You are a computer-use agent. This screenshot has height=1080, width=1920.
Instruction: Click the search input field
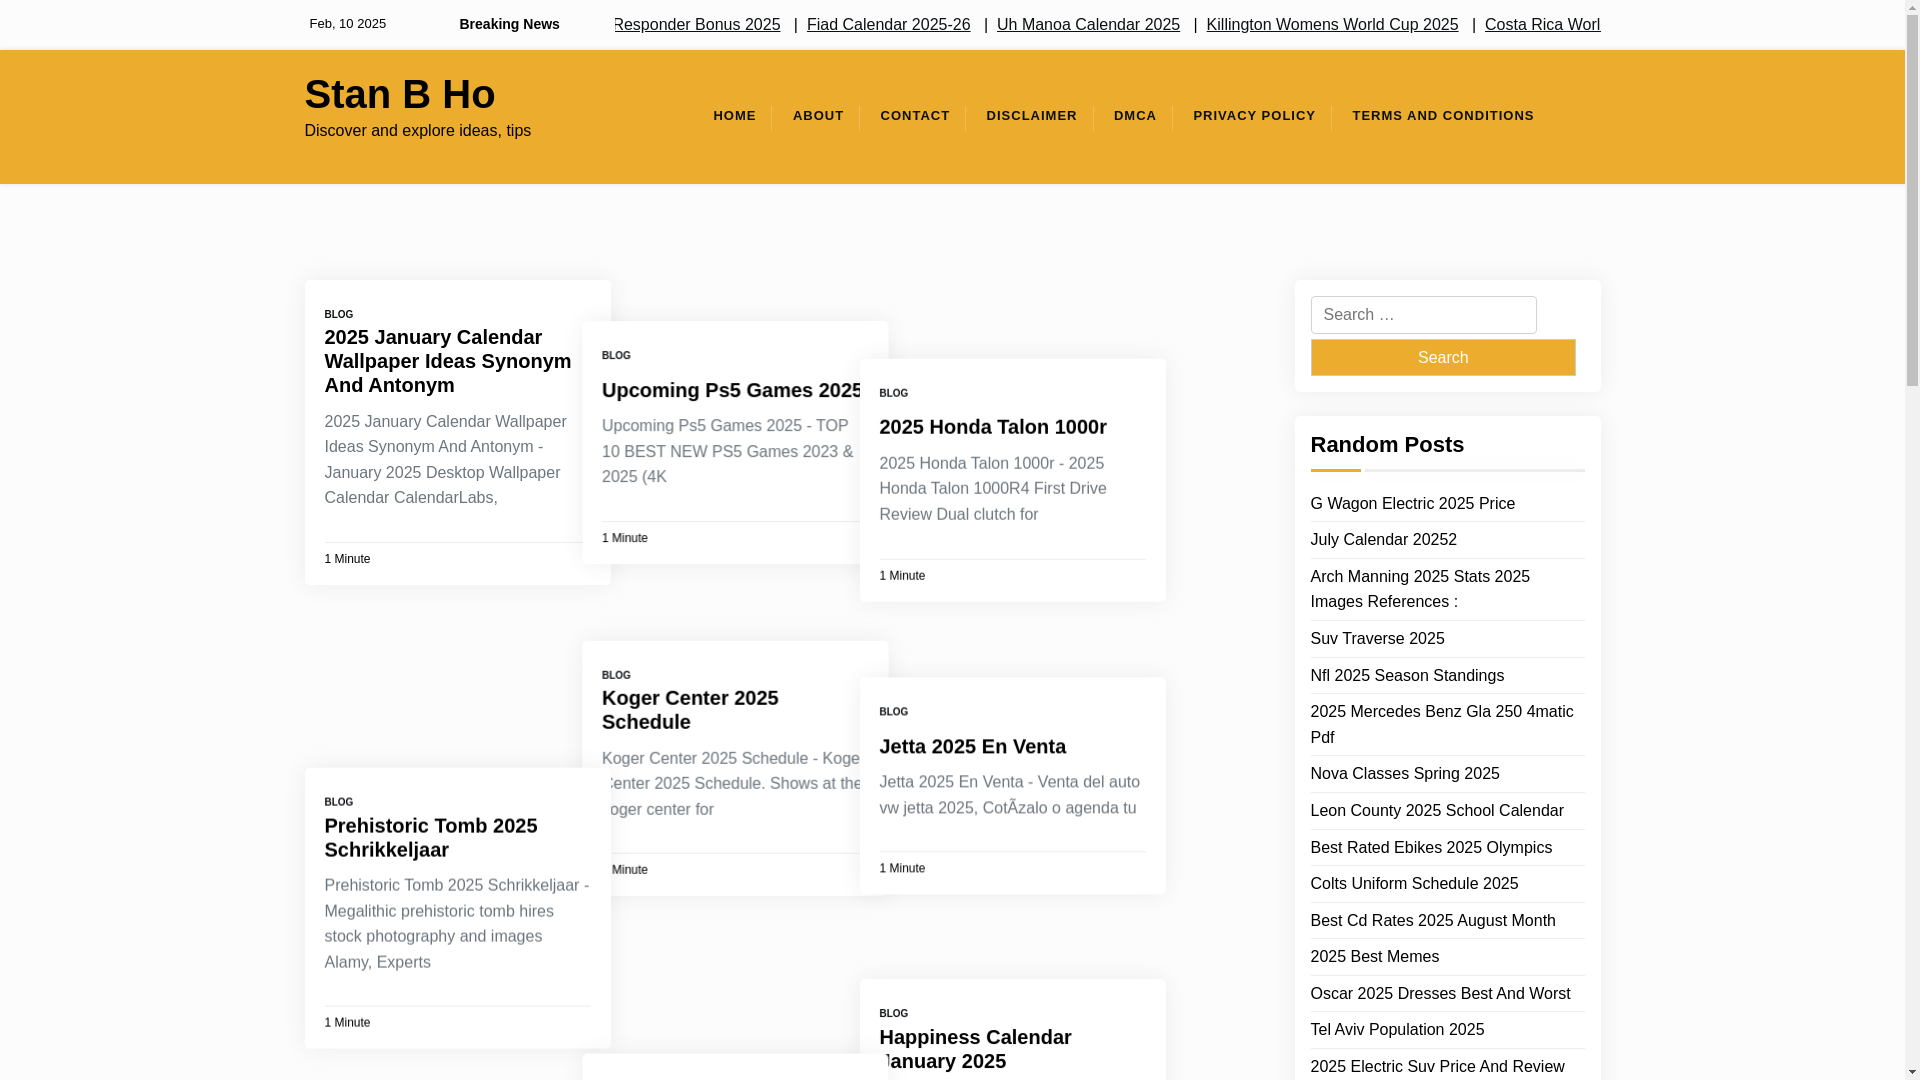(x=1423, y=315)
